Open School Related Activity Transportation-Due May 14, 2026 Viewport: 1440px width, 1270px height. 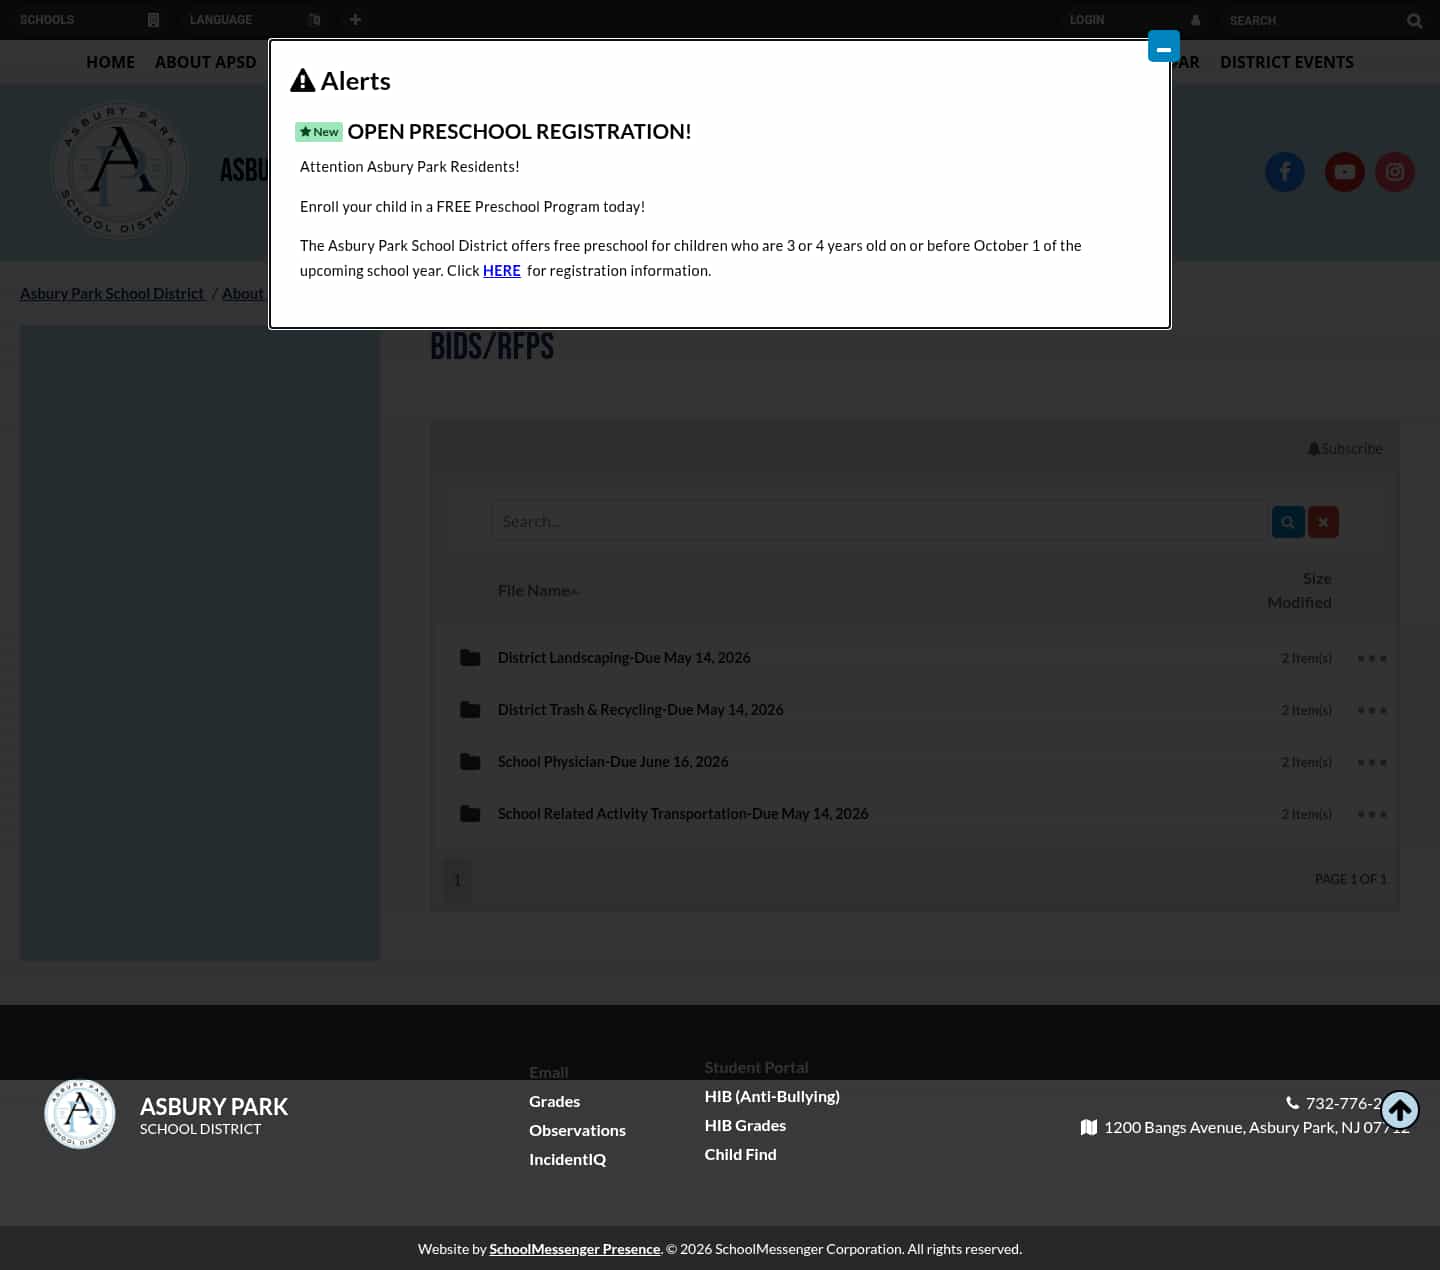tap(683, 814)
